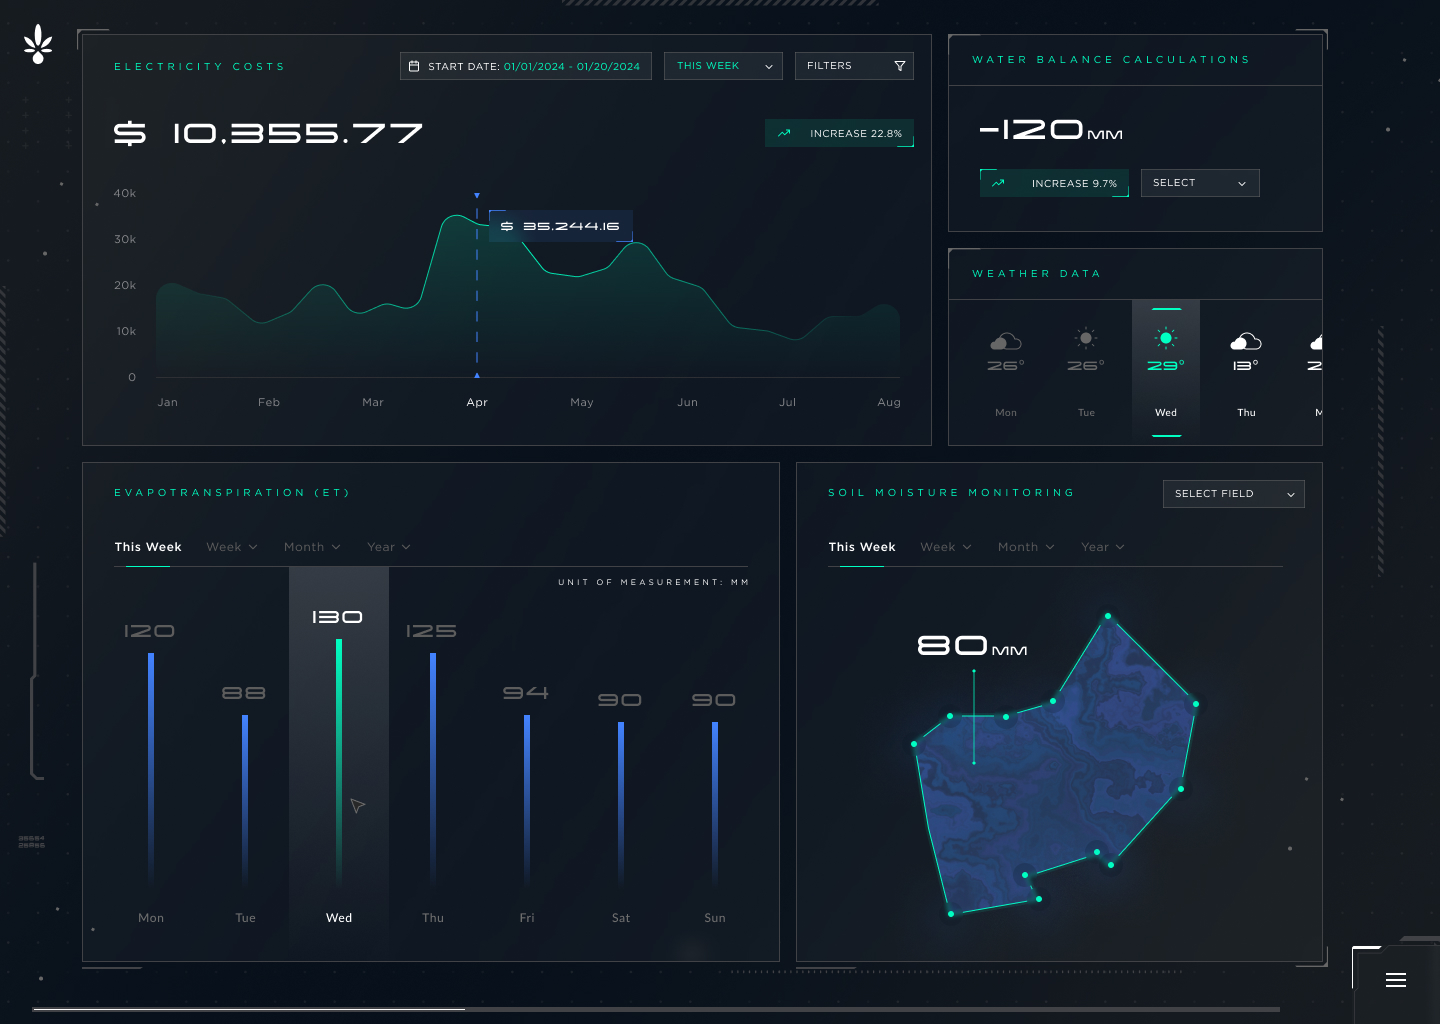Expand Week dropdown in Evapotranspiration panel

coord(232,547)
